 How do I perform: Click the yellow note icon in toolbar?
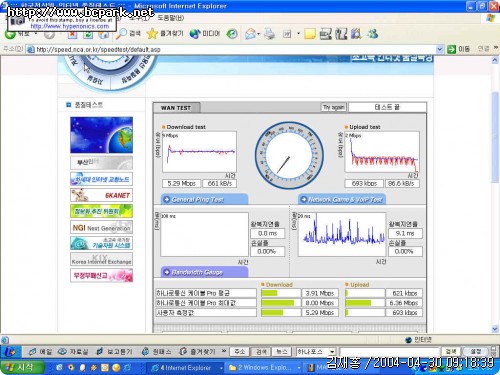310,34
